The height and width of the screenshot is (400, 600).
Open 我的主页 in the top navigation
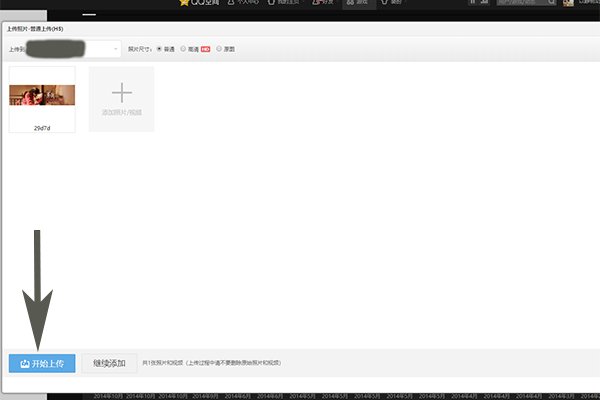coord(284,2)
